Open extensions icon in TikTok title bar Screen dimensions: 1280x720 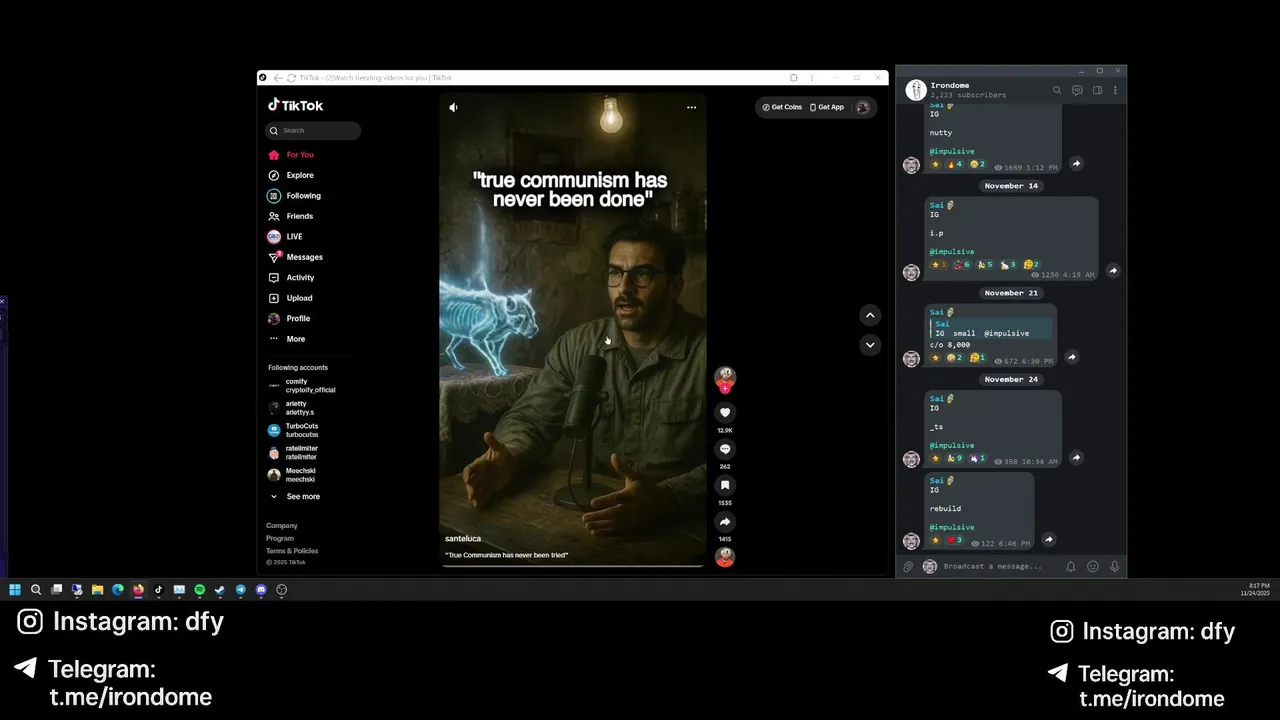point(793,78)
